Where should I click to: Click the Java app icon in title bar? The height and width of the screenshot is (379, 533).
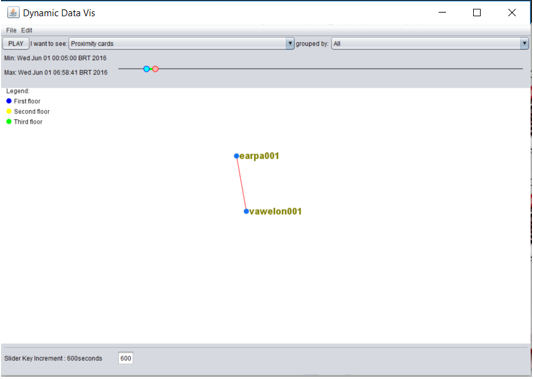(x=13, y=13)
